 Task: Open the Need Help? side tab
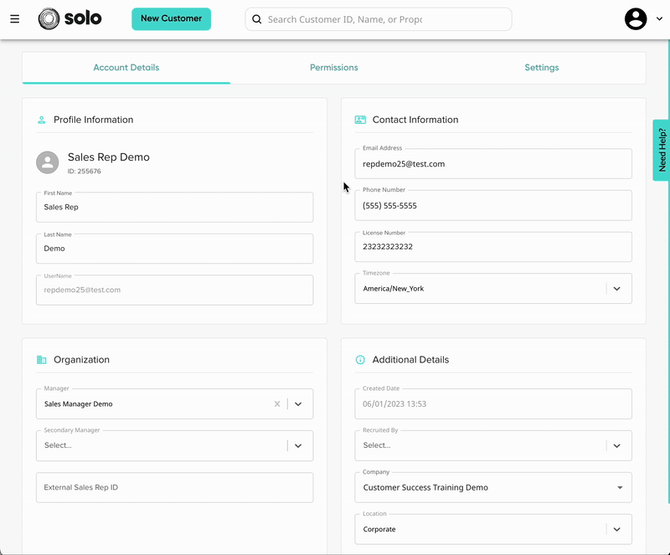pos(661,150)
